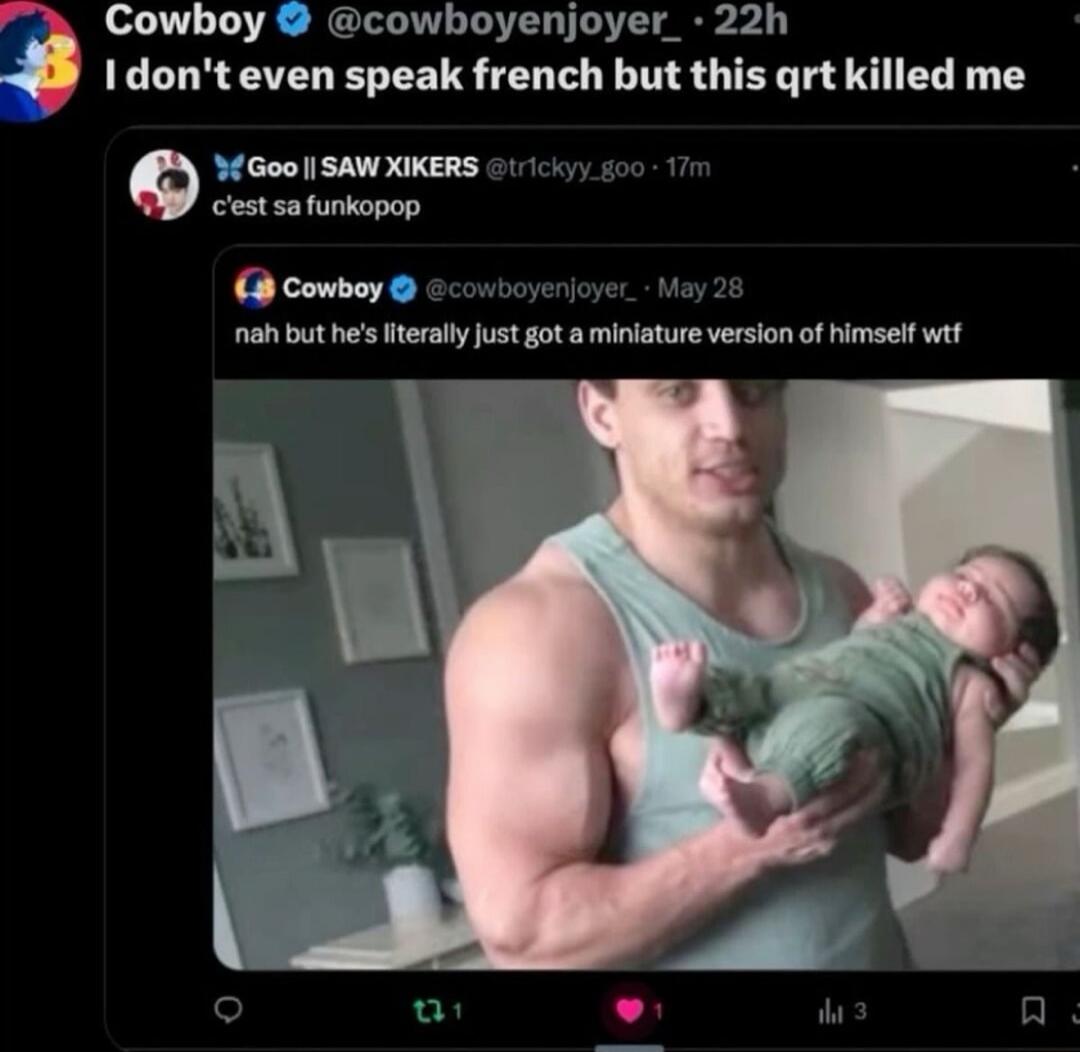Open the man holding baby image
1080x1052 pixels.
[x=647, y=674]
